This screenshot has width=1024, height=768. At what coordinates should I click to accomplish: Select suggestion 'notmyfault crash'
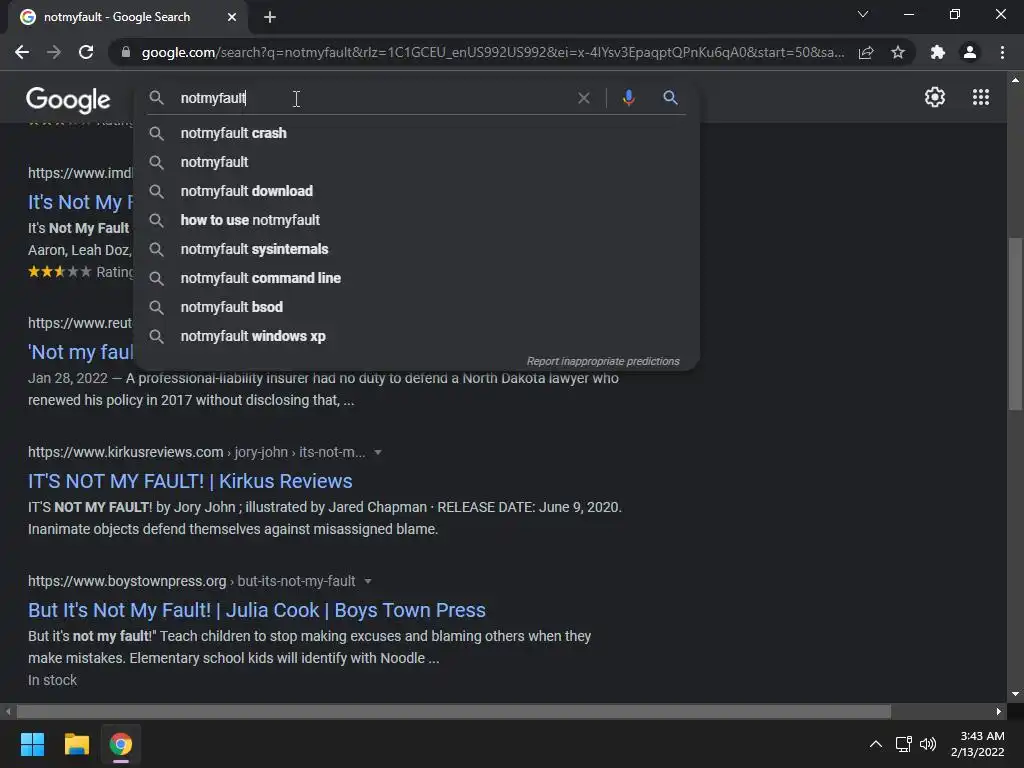(x=417, y=133)
